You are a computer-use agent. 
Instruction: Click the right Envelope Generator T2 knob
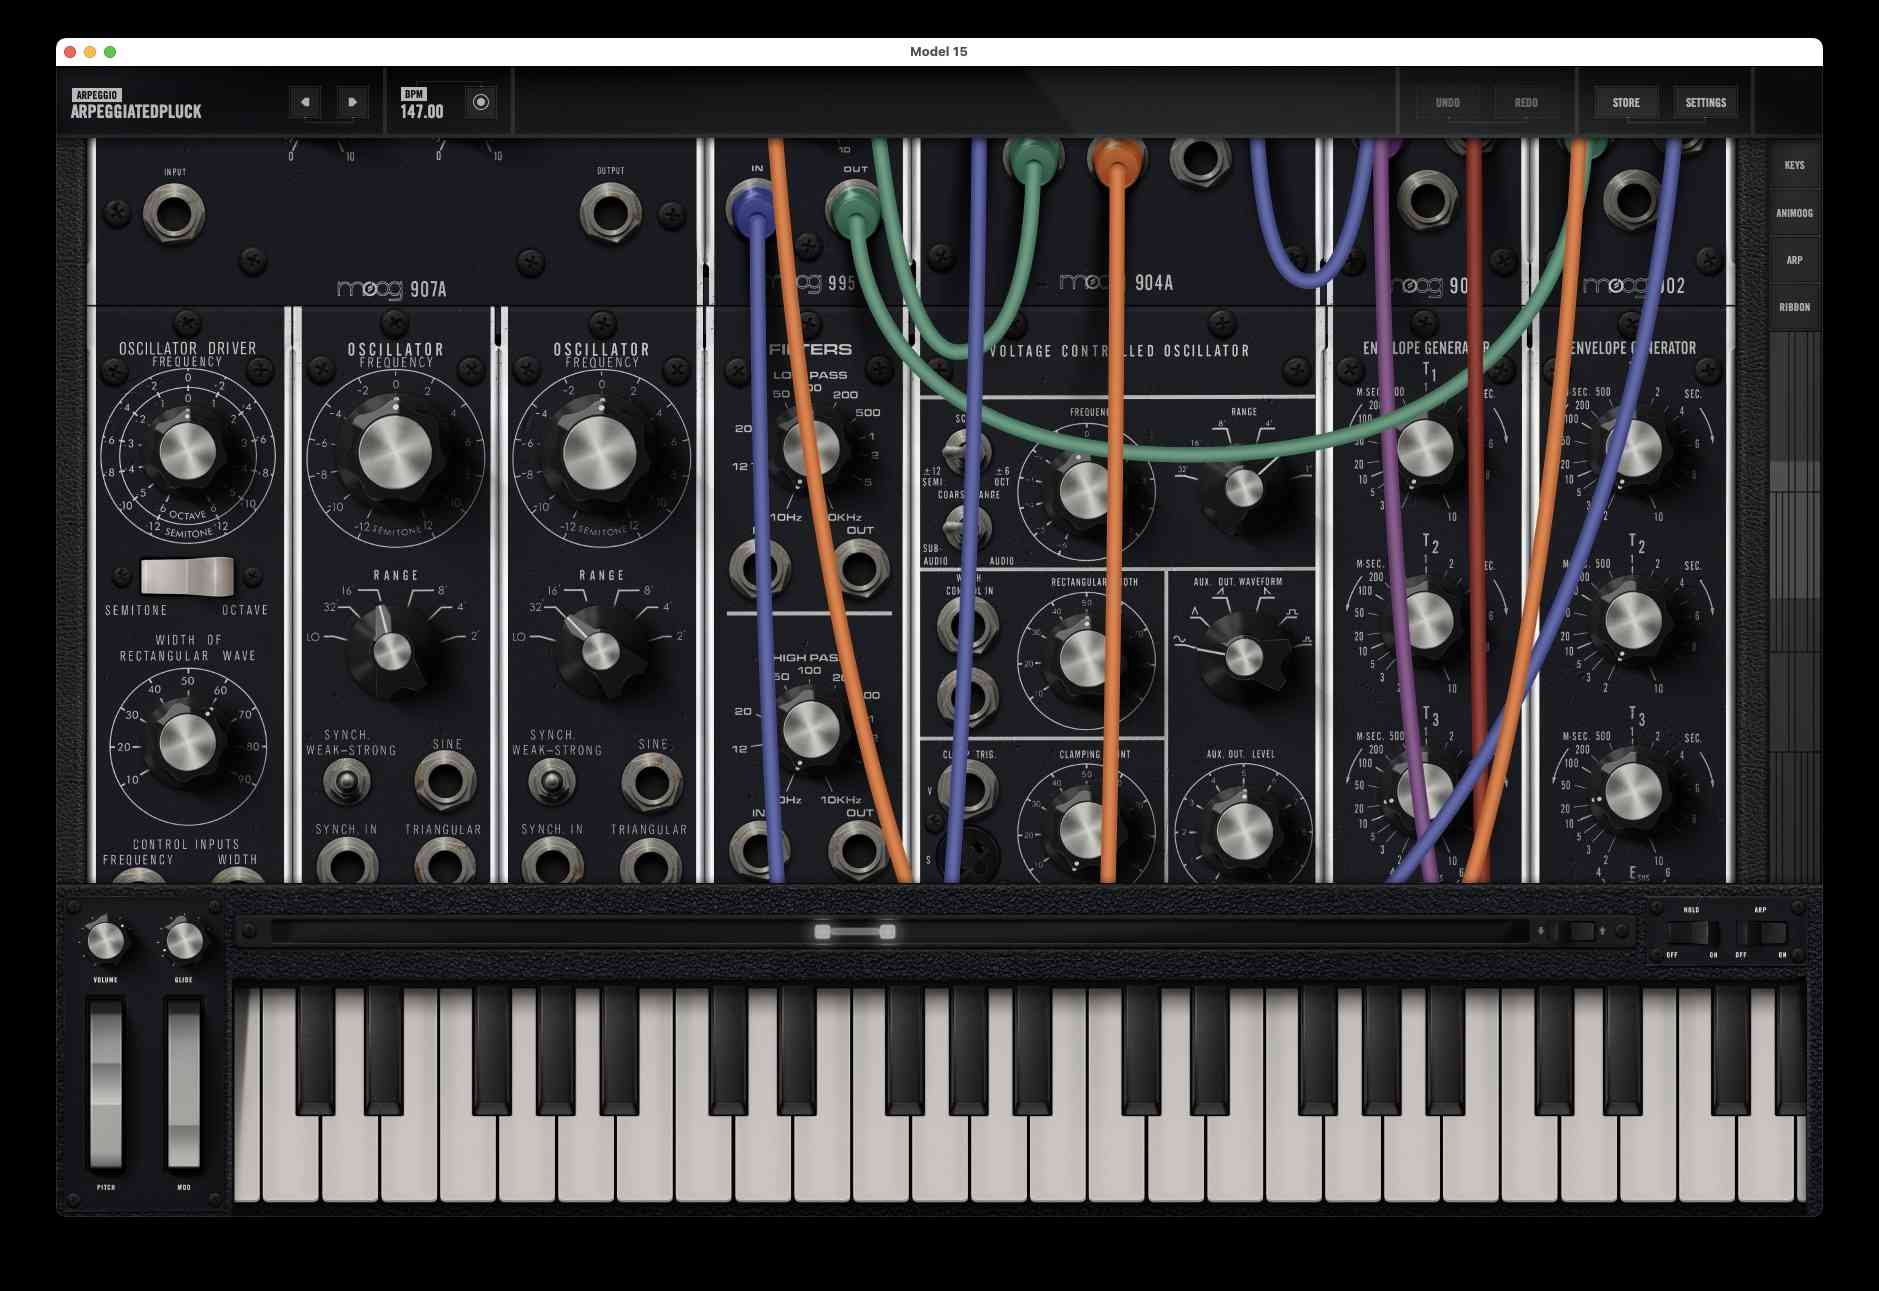(1633, 620)
